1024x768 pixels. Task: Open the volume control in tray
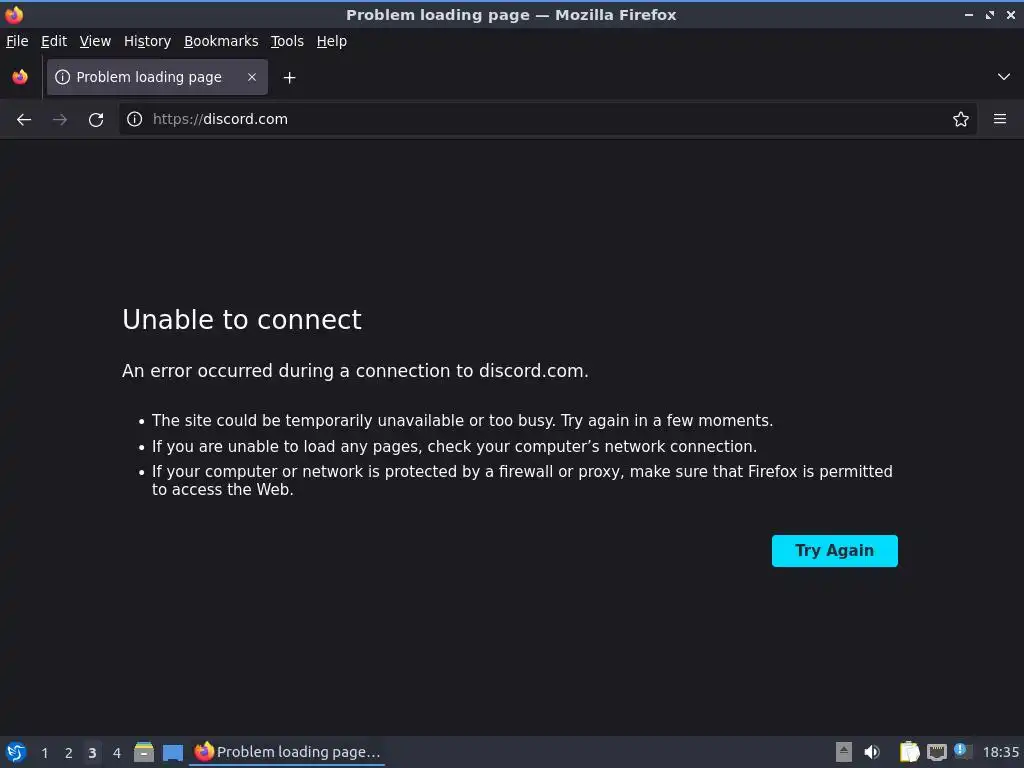click(x=872, y=752)
